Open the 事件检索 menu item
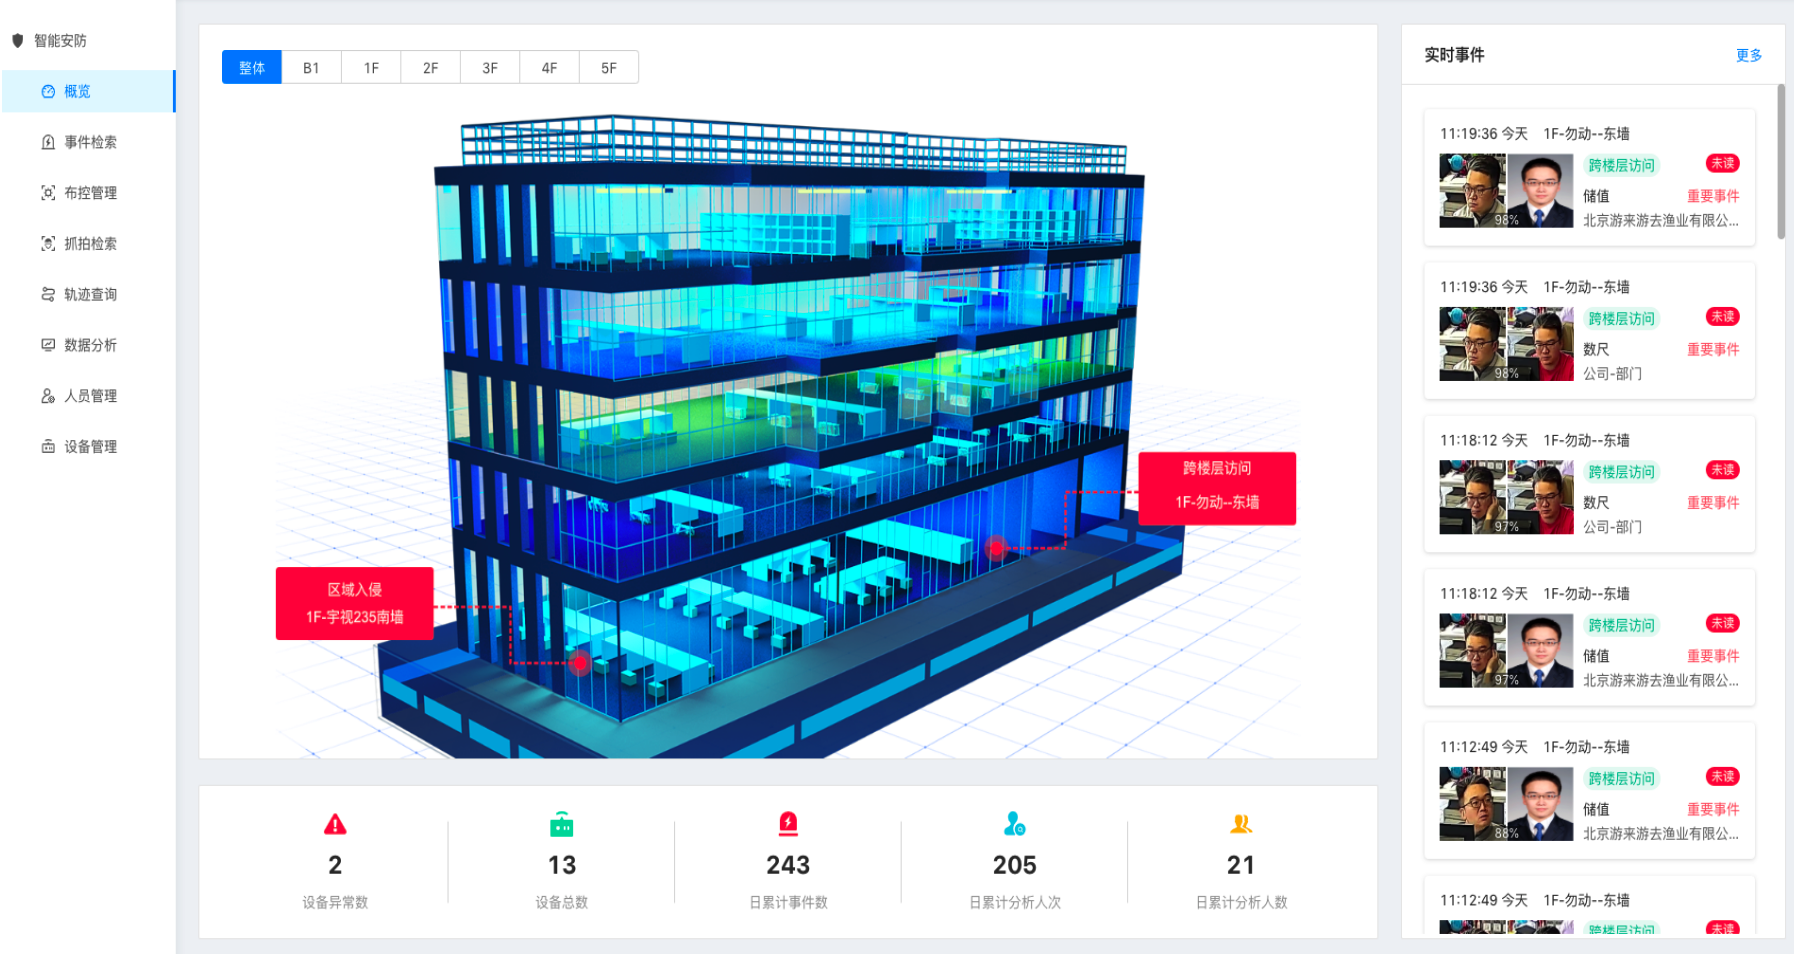 88,142
